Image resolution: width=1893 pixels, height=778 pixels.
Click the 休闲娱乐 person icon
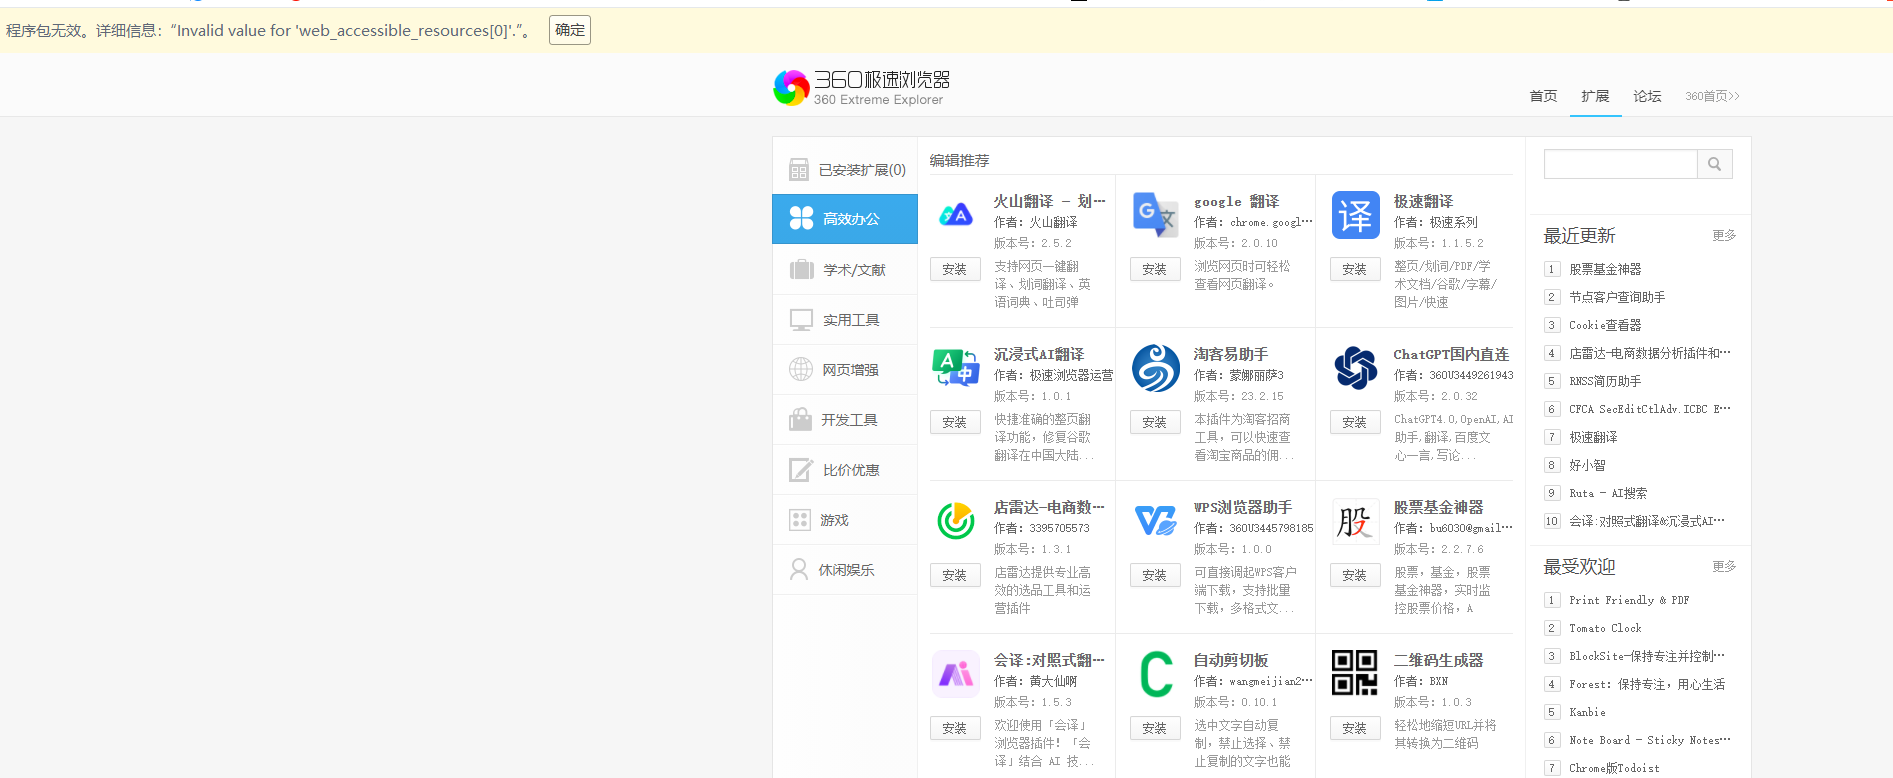tap(799, 569)
